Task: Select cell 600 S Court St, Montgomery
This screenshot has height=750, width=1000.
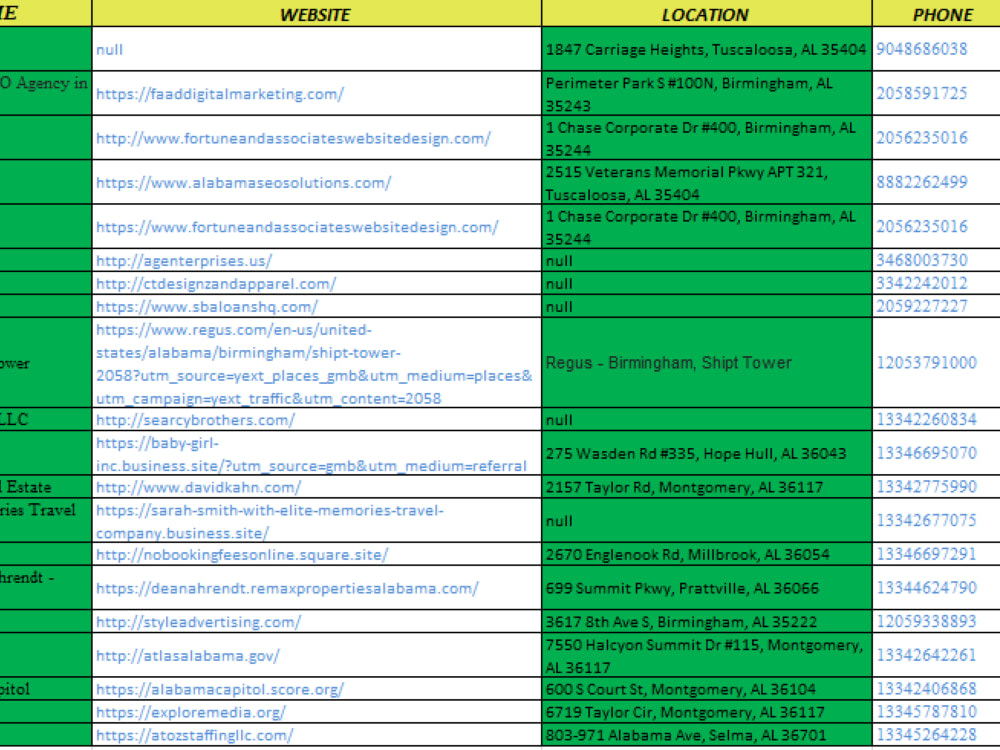Action: (x=706, y=689)
